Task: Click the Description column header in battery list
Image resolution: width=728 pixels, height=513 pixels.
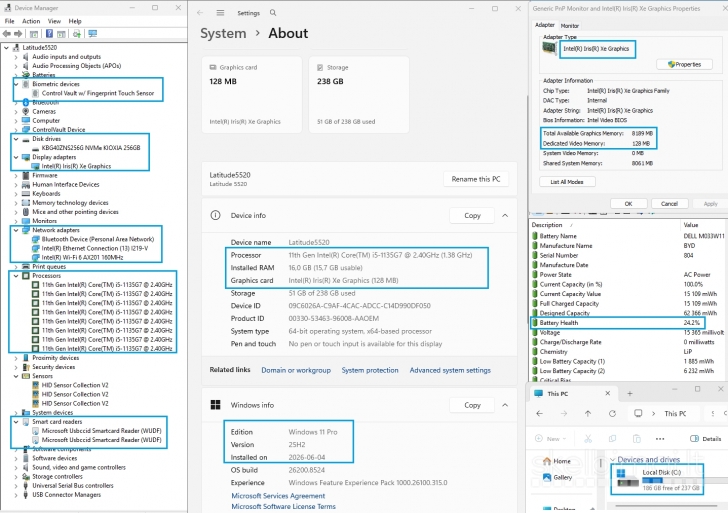Action: tap(546, 225)
